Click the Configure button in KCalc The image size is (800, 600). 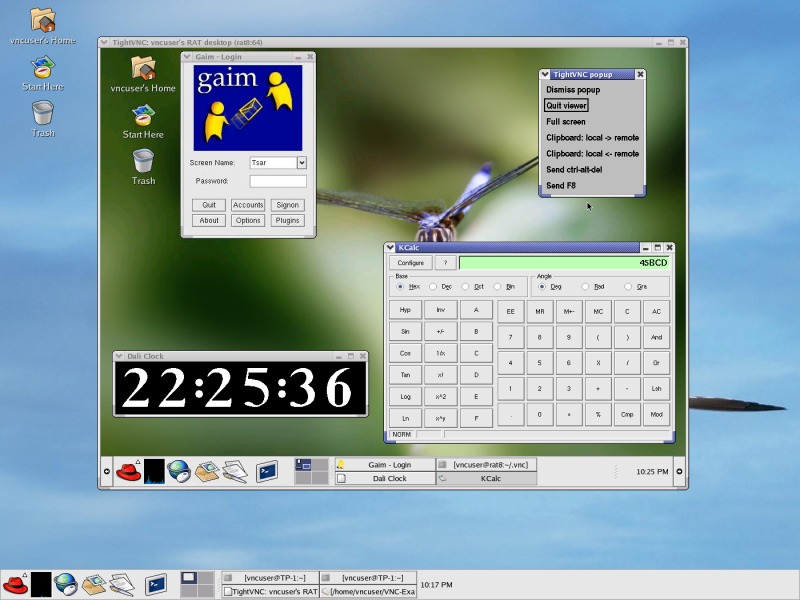pyautogui.click(x=410, y=263)
